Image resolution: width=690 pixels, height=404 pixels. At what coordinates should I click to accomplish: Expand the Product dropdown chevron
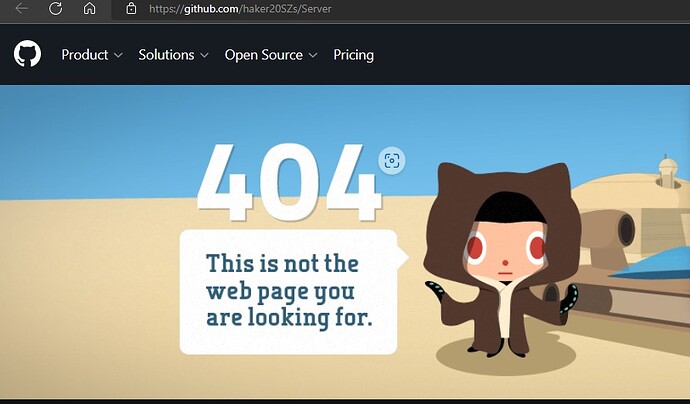coord(118,55)
